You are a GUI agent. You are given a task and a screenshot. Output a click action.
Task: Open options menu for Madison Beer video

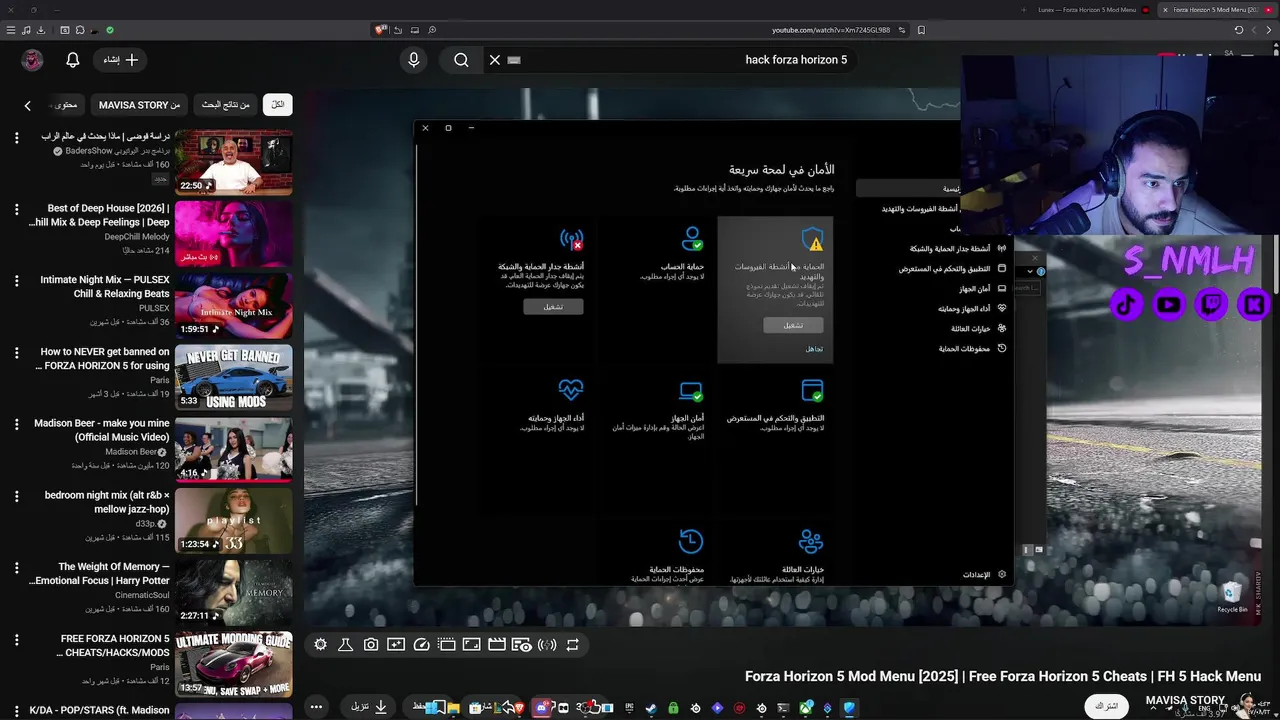(16, 425)
